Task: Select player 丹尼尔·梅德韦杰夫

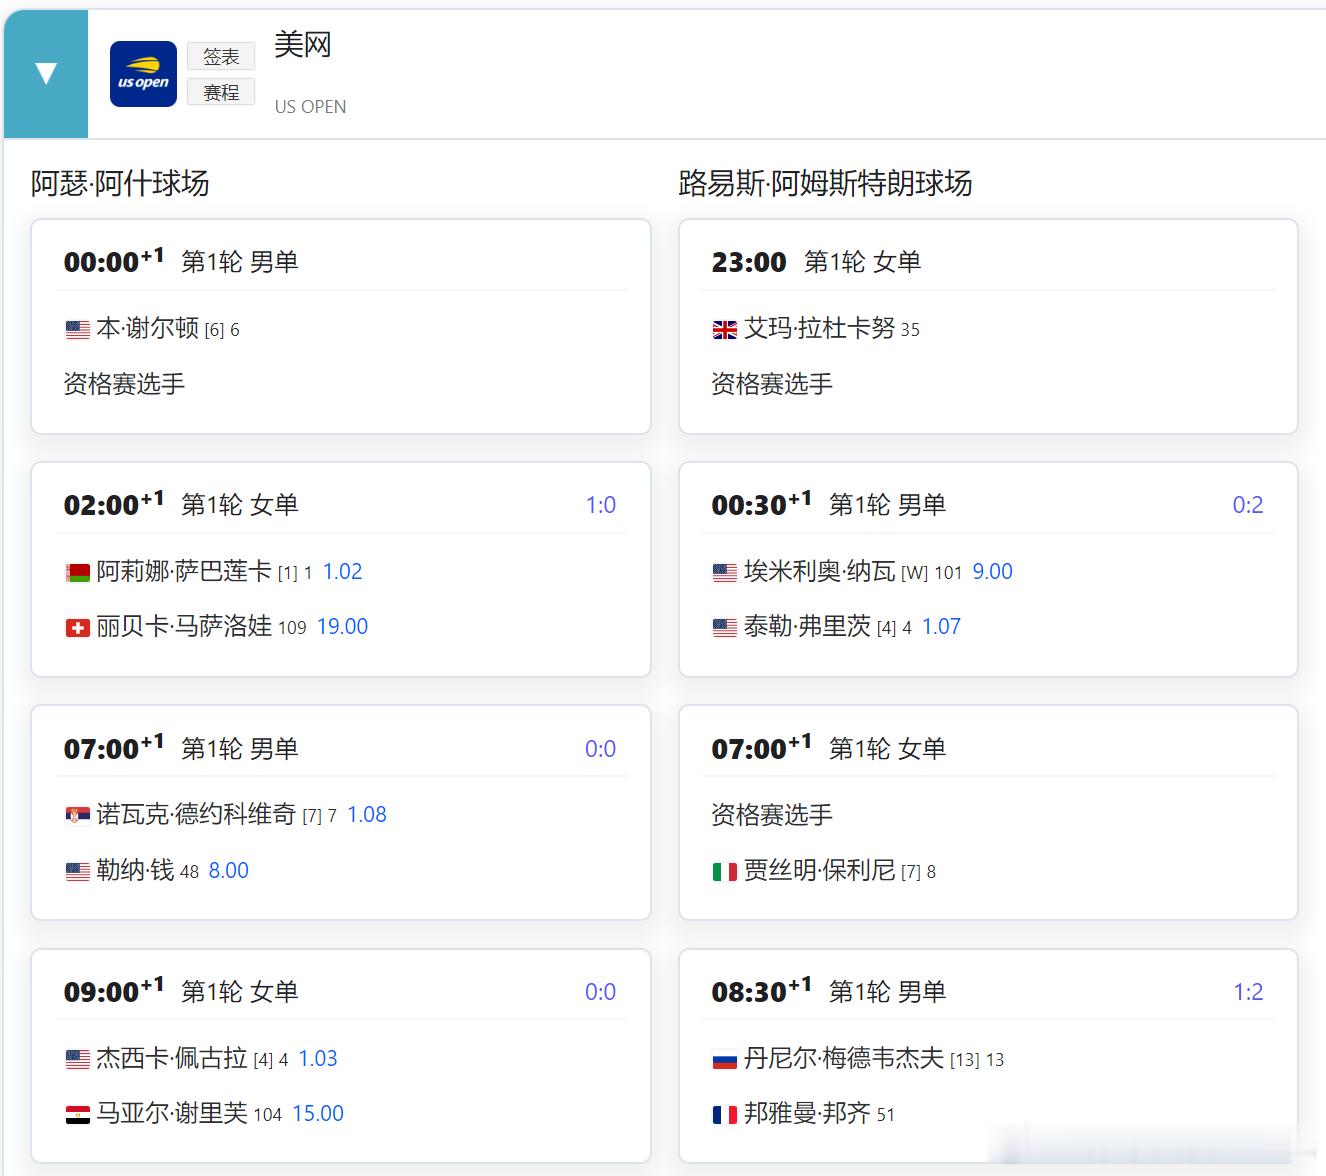Action: click(844, 1058)
